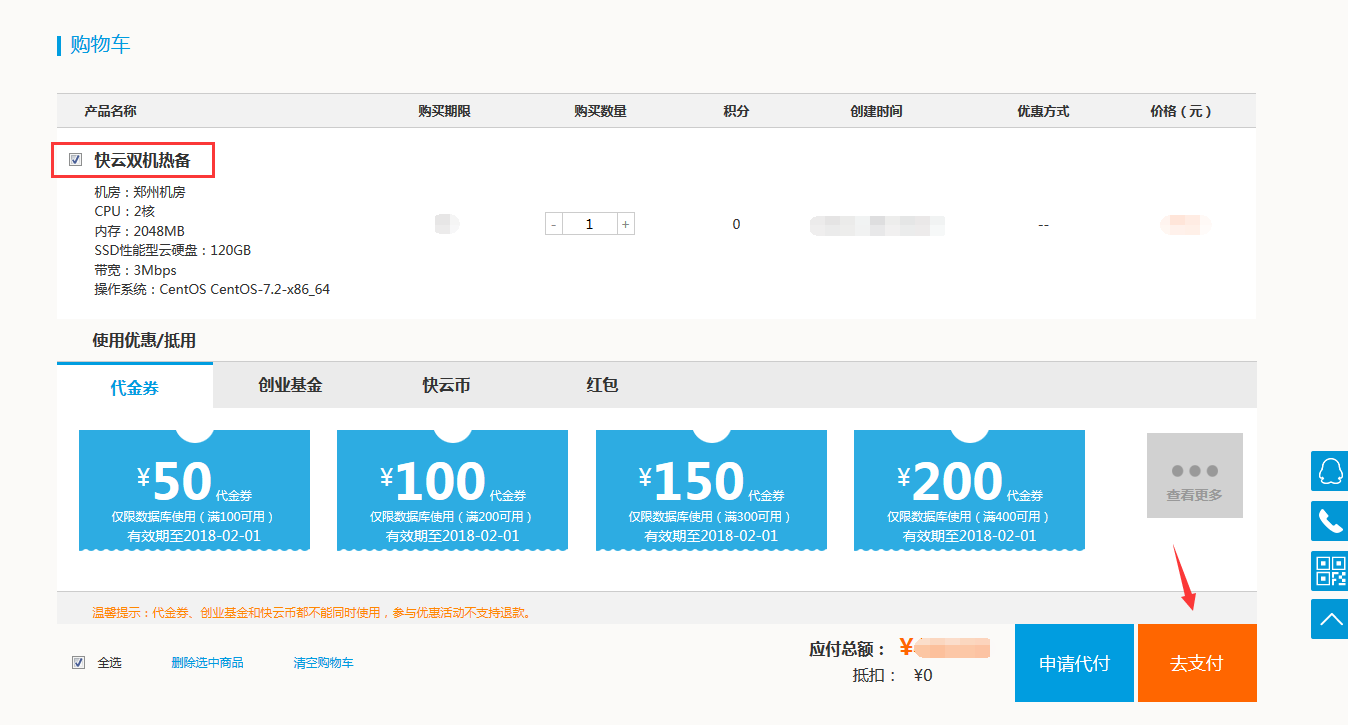Select the ¥50 voucher coupon
1348x725 pixels.
(194, 490)
